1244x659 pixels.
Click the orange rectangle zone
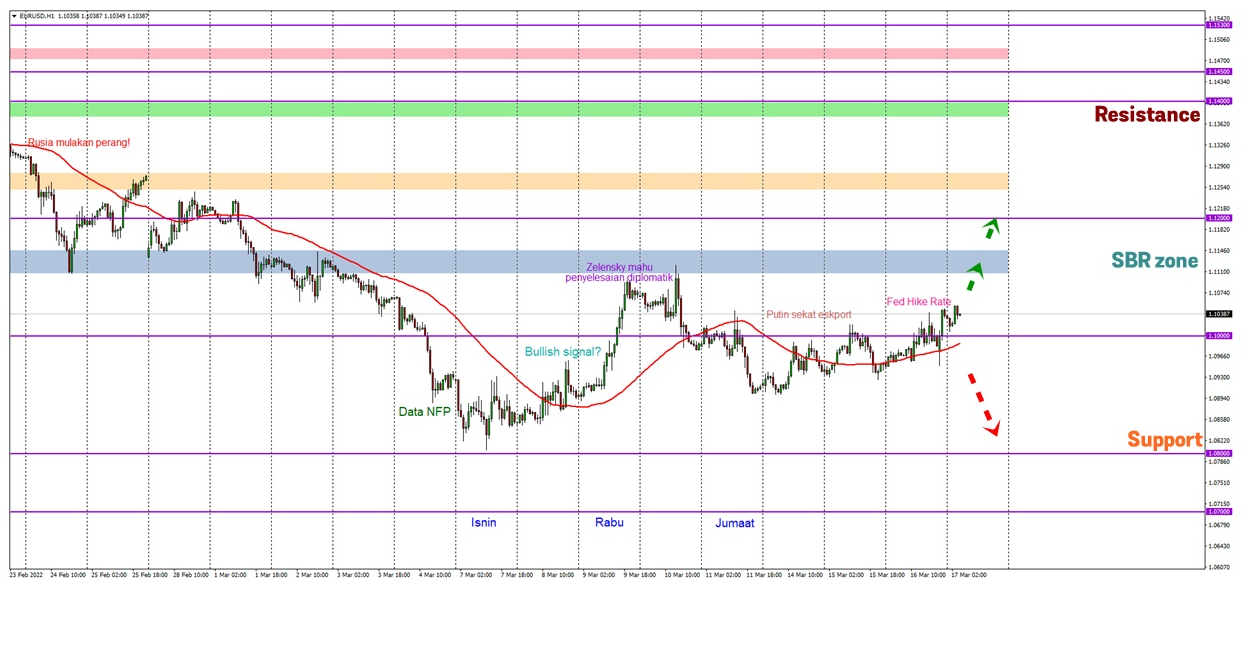click(508, 181)
